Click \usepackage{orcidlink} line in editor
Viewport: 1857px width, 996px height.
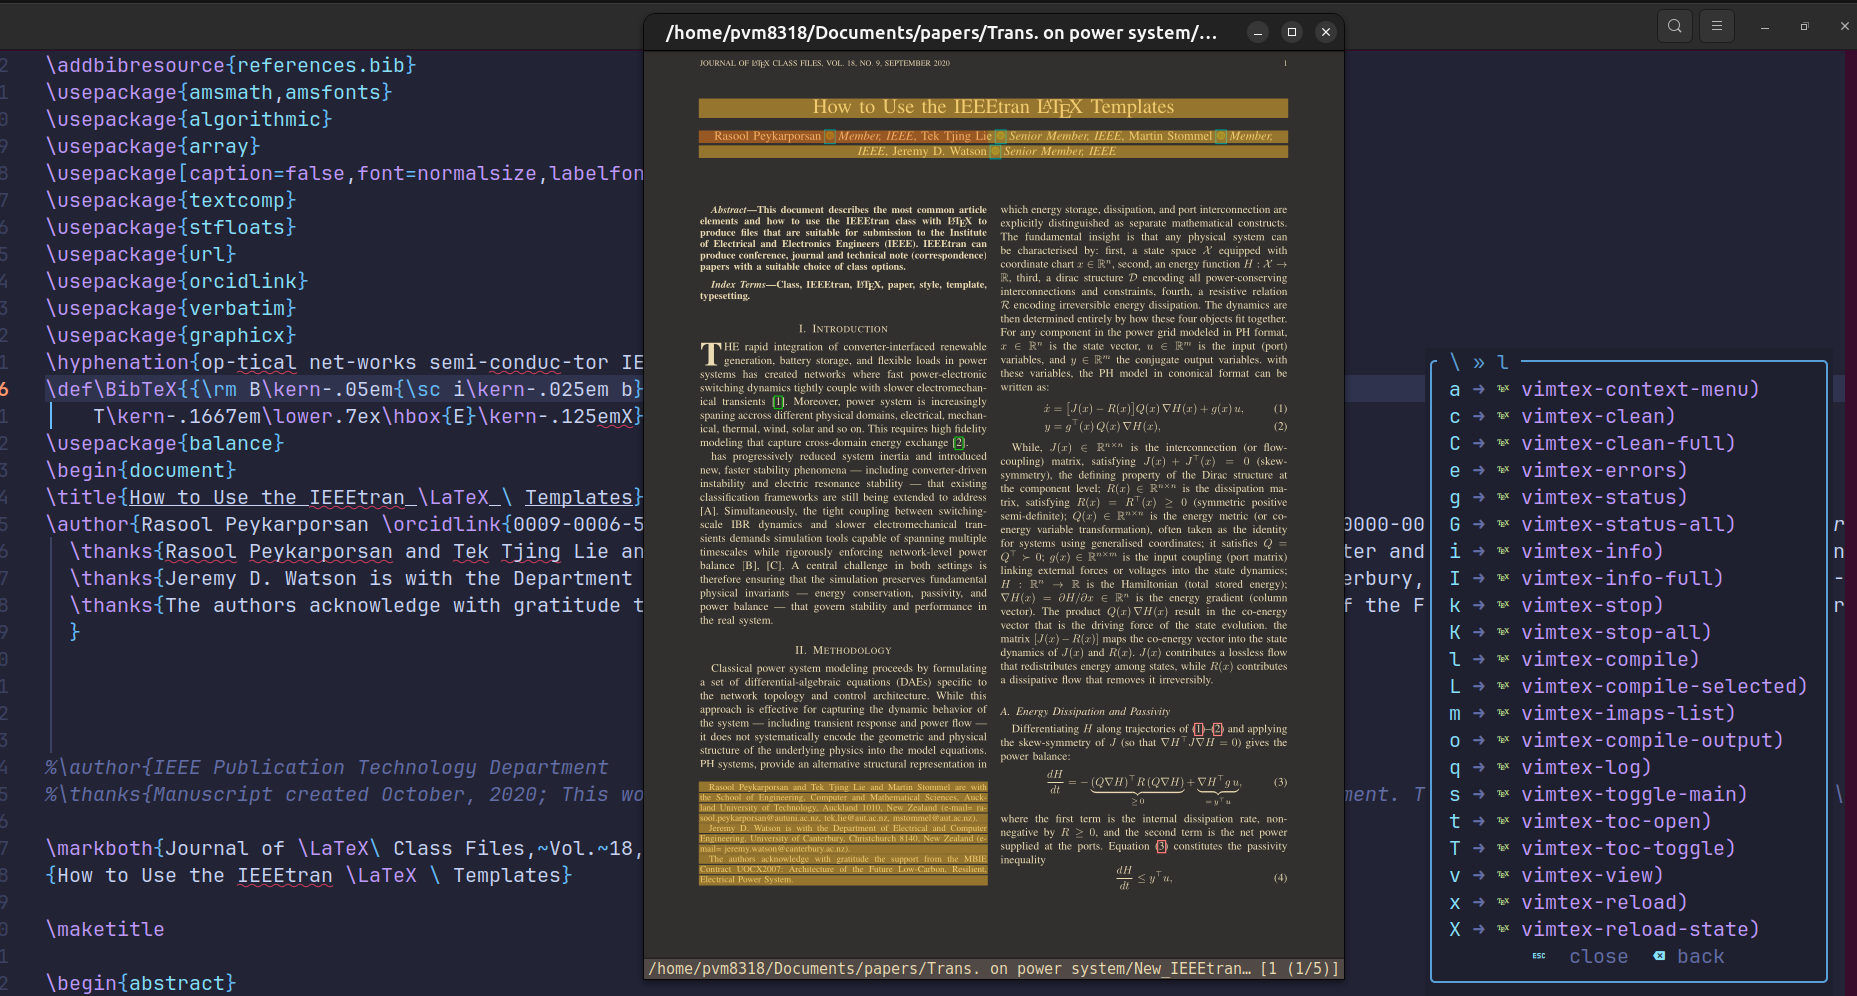pyautogui.click(x=177, y=281)
